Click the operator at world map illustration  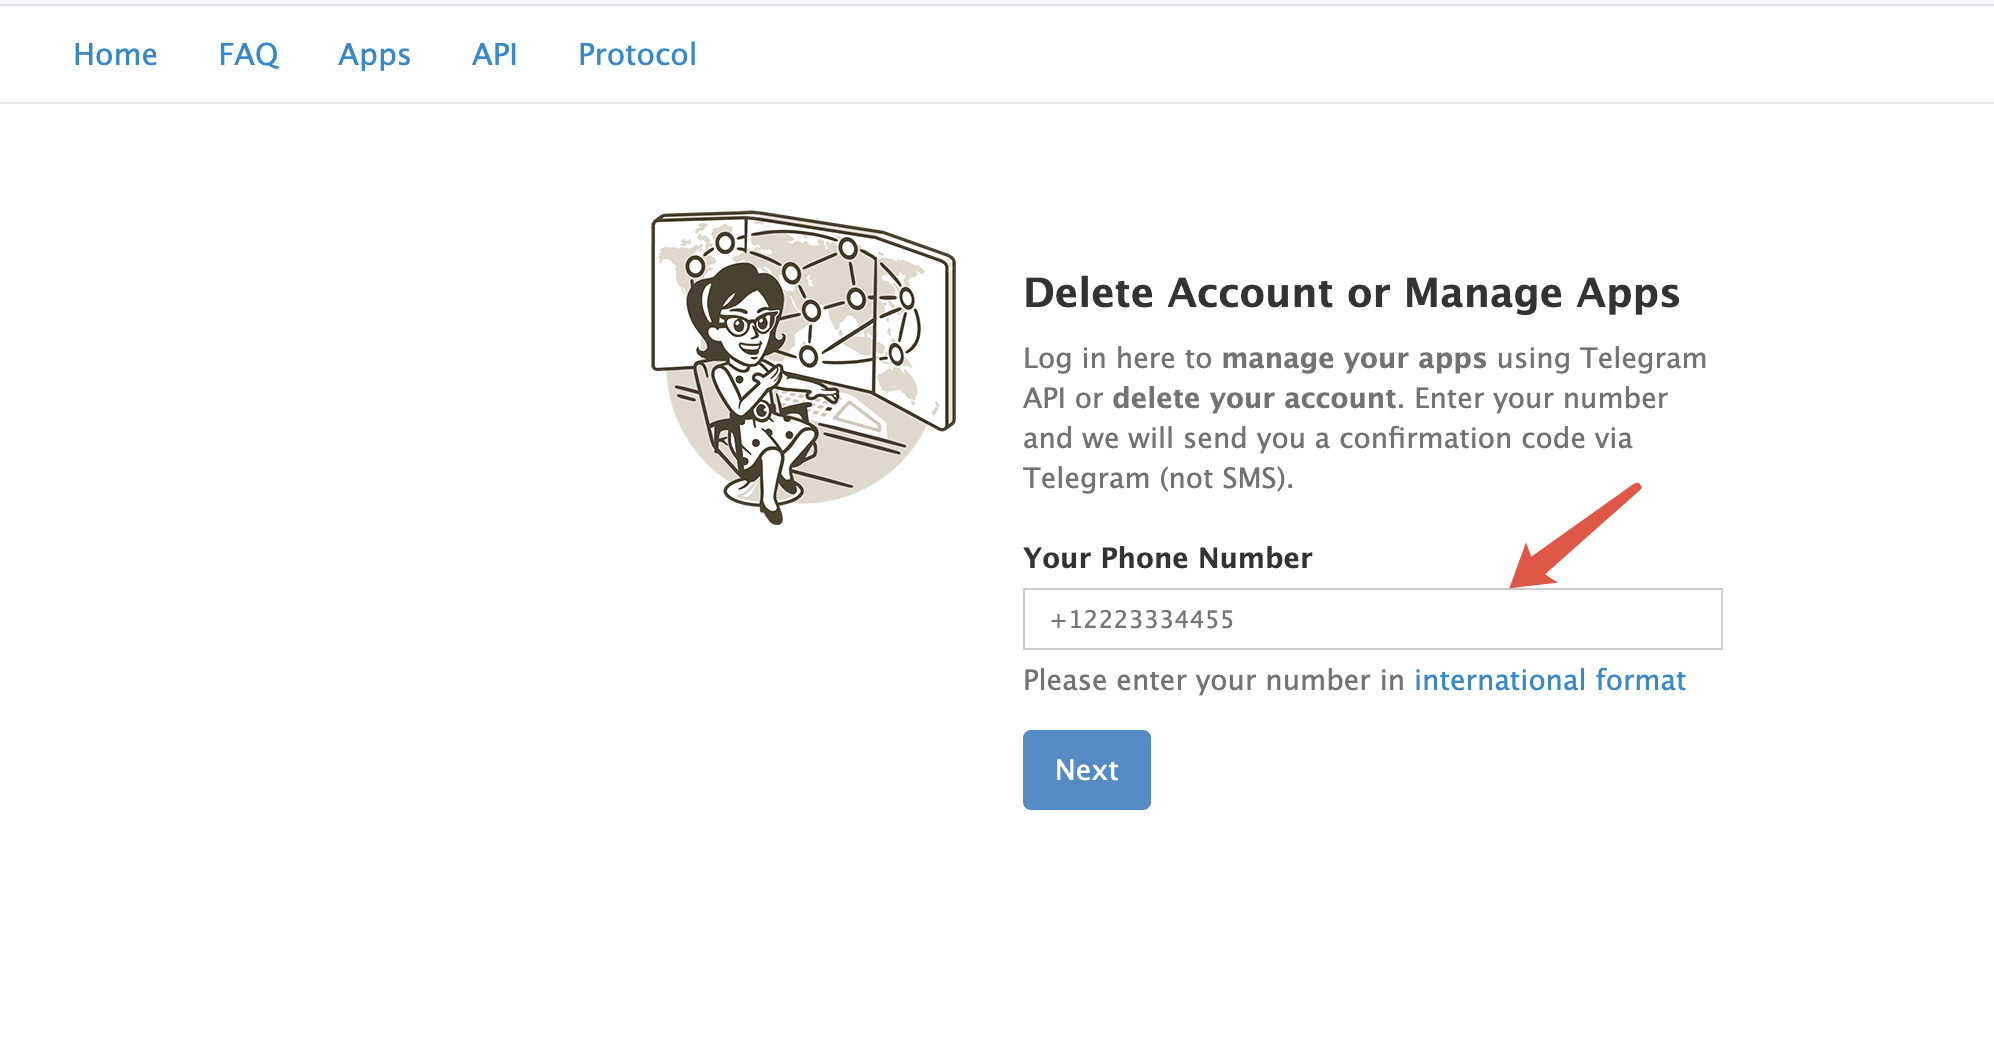803,367
